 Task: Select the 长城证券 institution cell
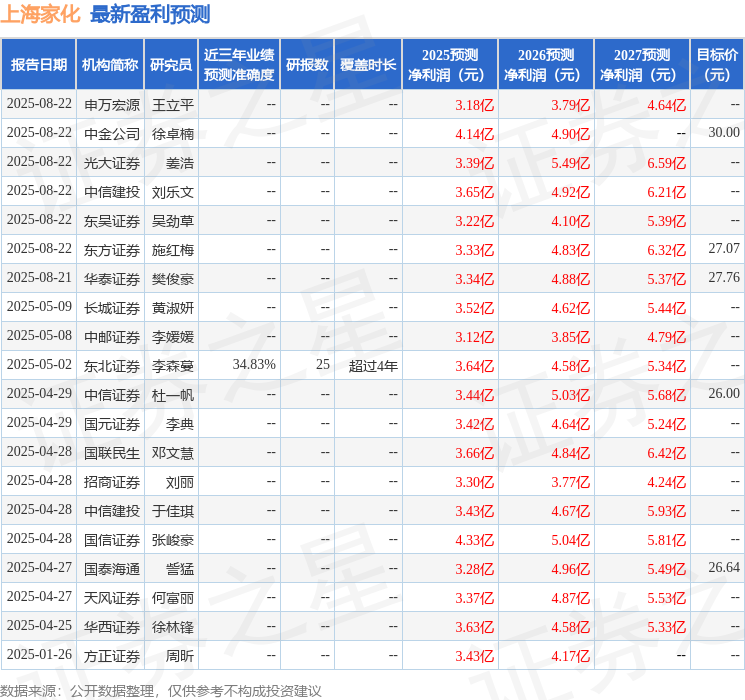point(112,307)
